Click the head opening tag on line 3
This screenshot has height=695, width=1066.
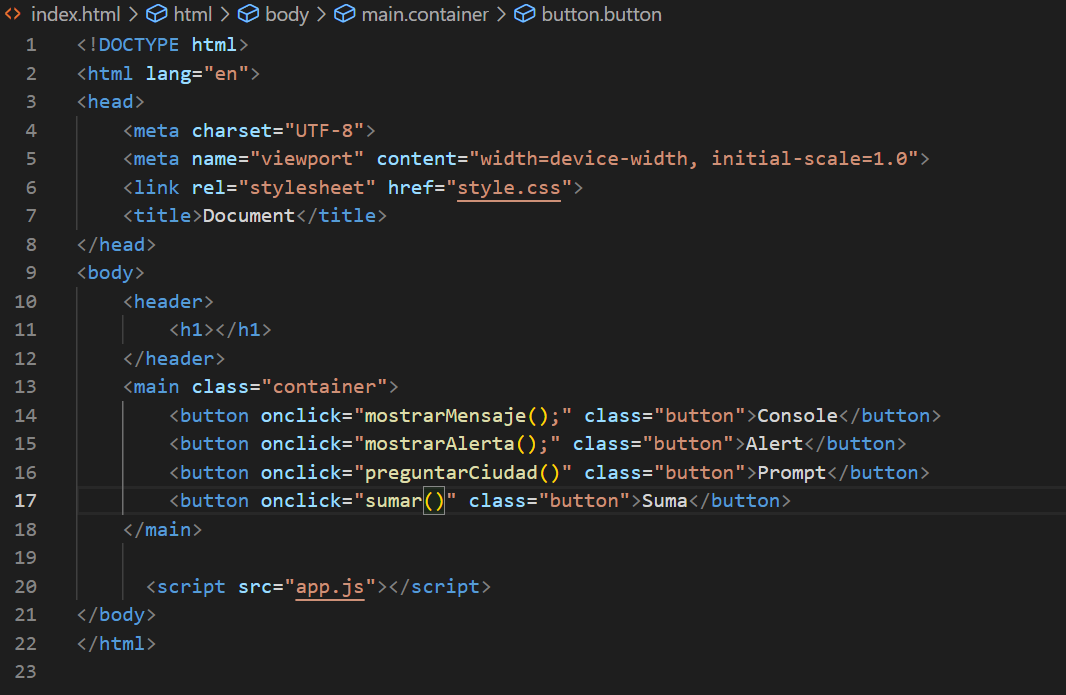click(x=111, y=102)
